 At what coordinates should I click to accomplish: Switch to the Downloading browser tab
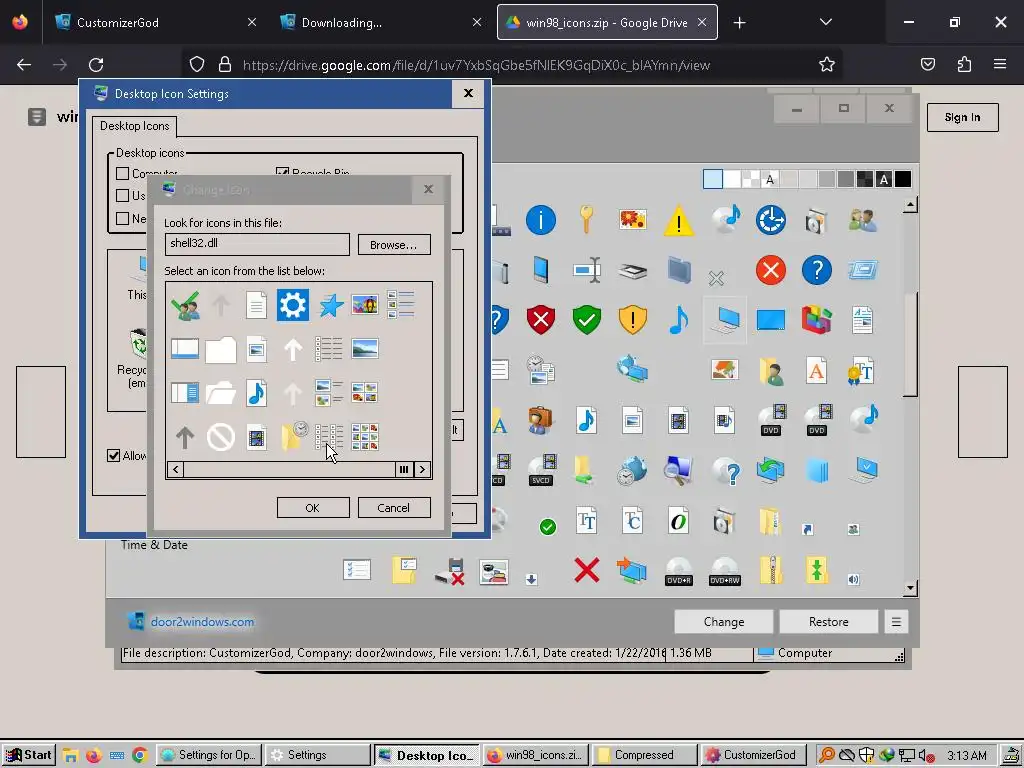(x=380, y=22)
